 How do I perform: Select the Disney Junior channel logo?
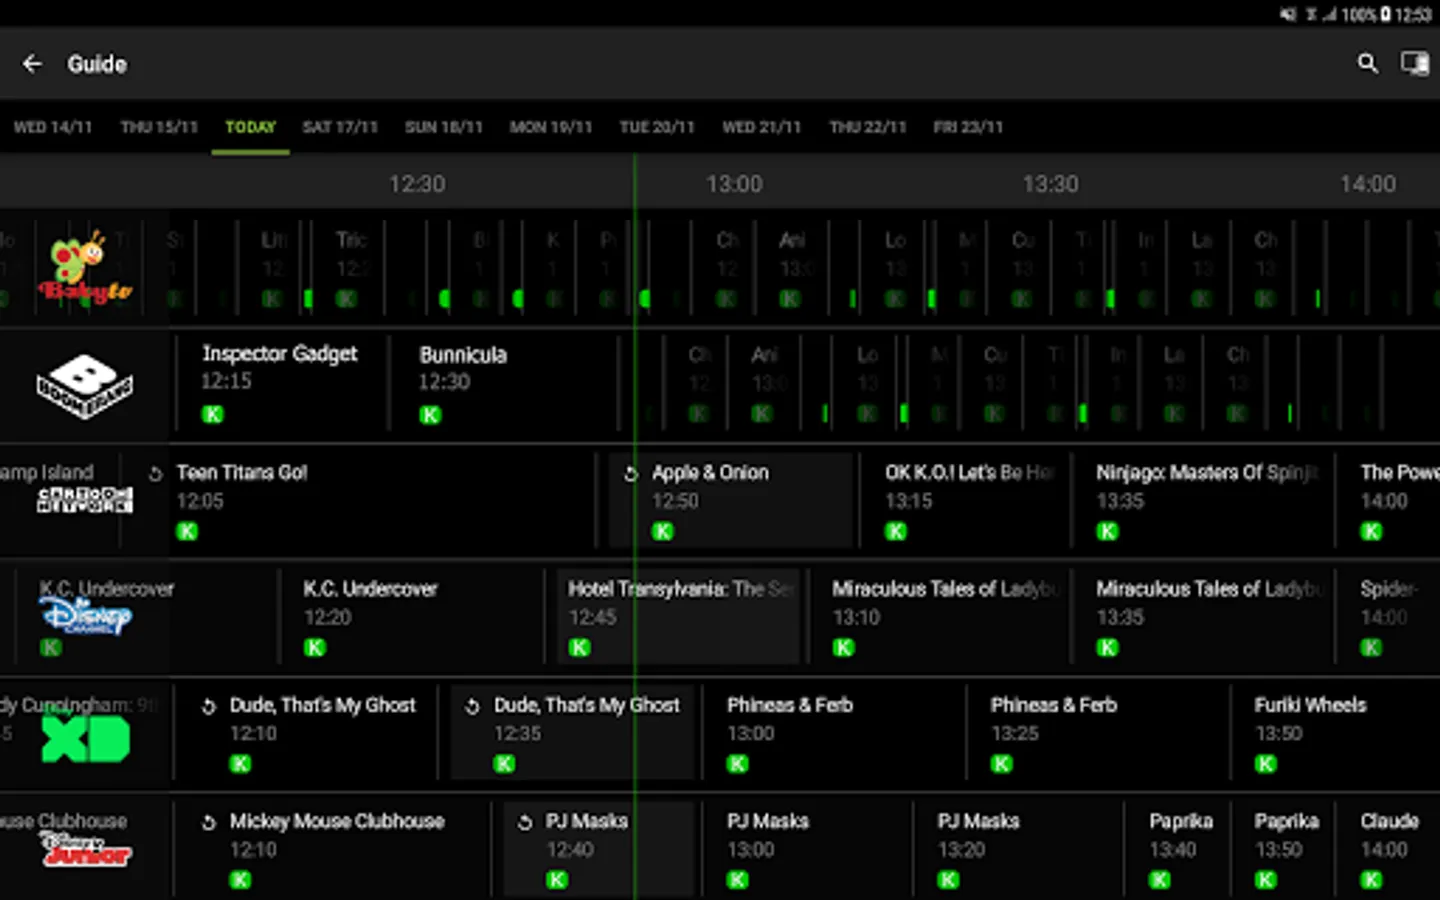point(86,850)
